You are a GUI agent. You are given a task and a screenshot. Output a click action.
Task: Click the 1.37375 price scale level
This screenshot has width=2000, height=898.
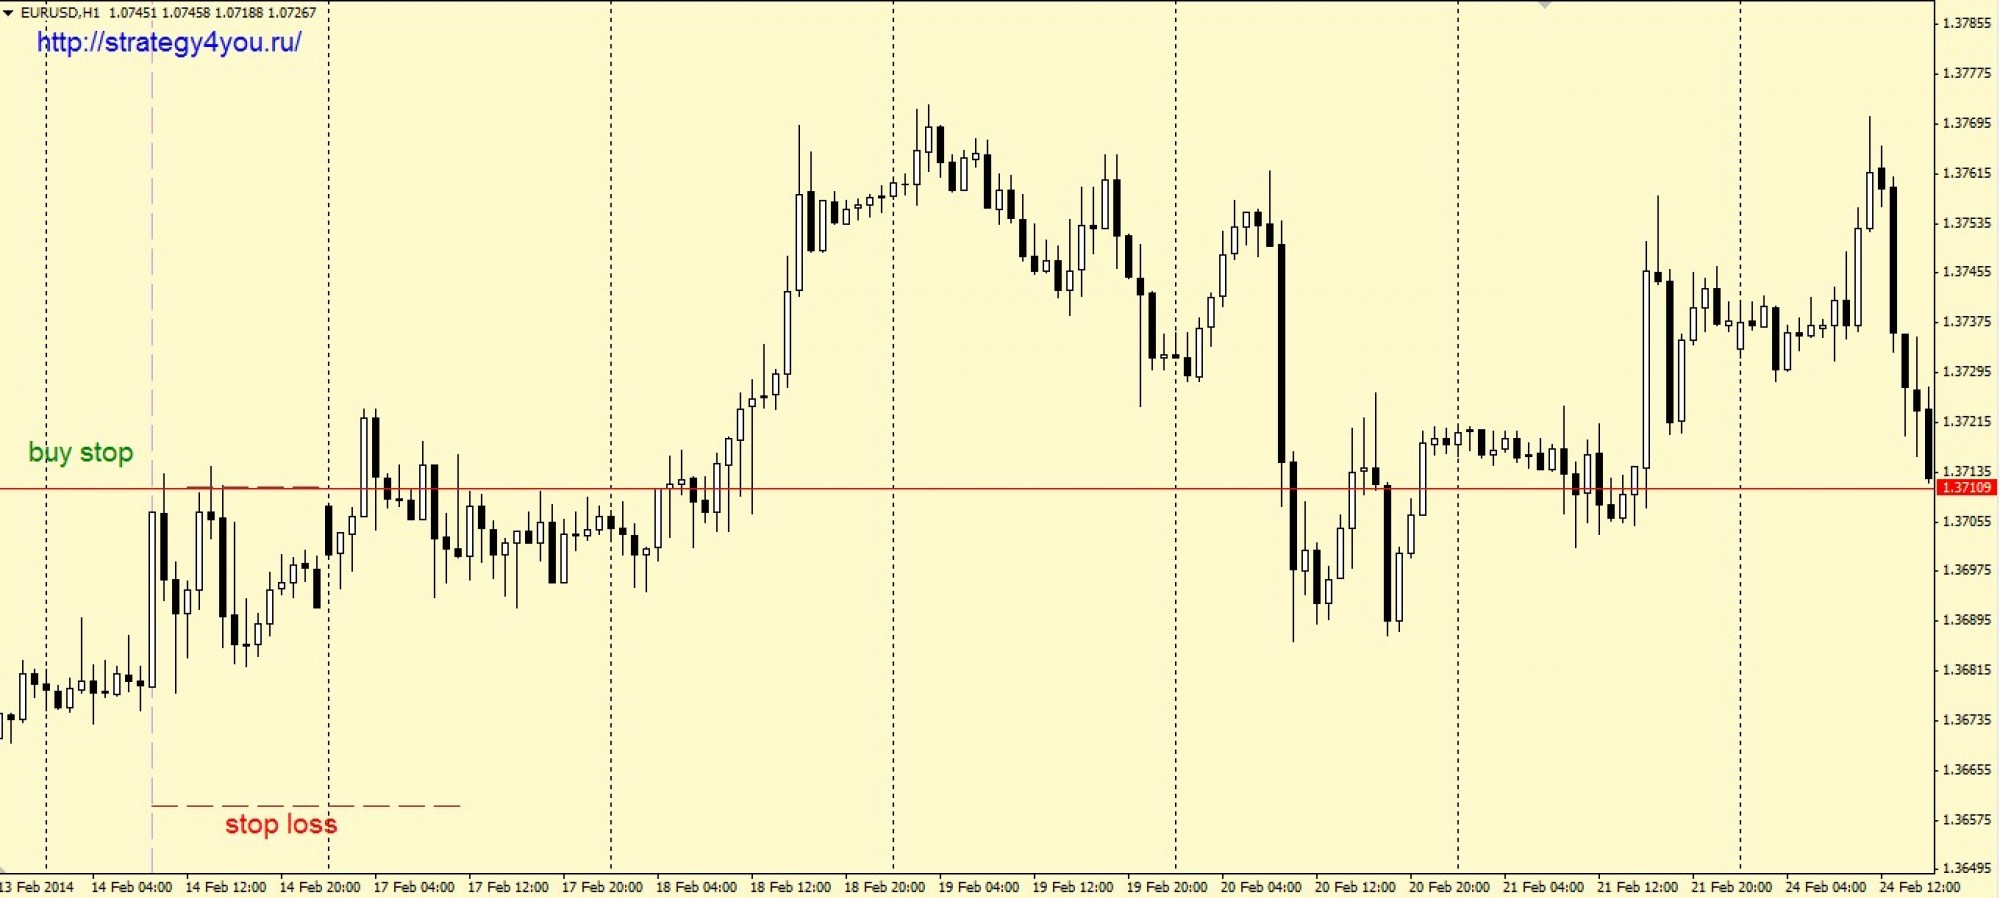click(x=1966, y=321)
